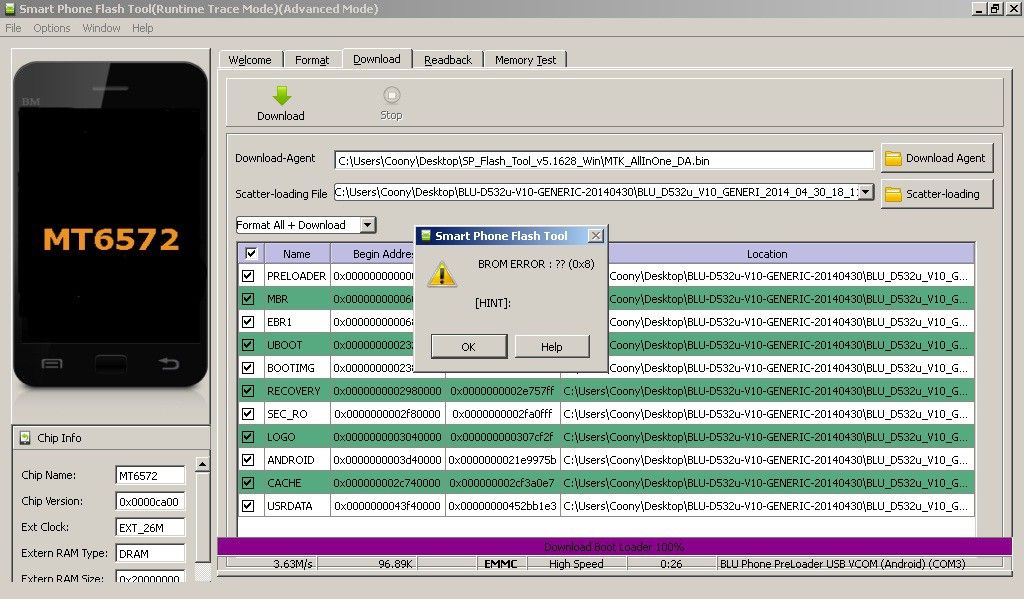1024x600 pixels.
Task: Click the warning icon in error dialog
Action: point(441,274)
